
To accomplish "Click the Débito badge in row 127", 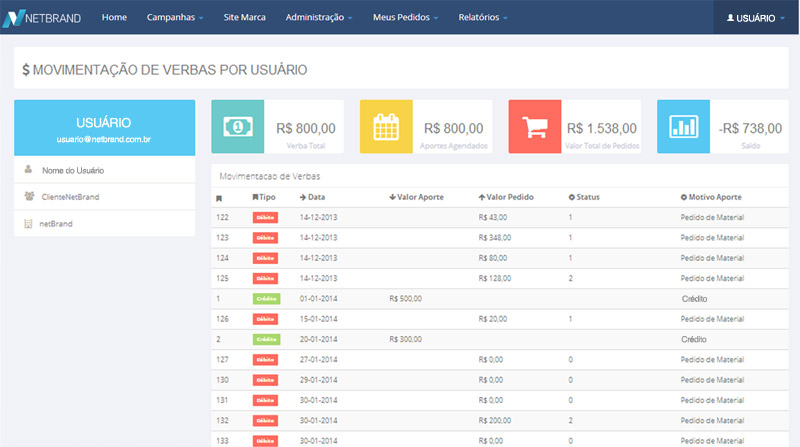I will 265,360.
